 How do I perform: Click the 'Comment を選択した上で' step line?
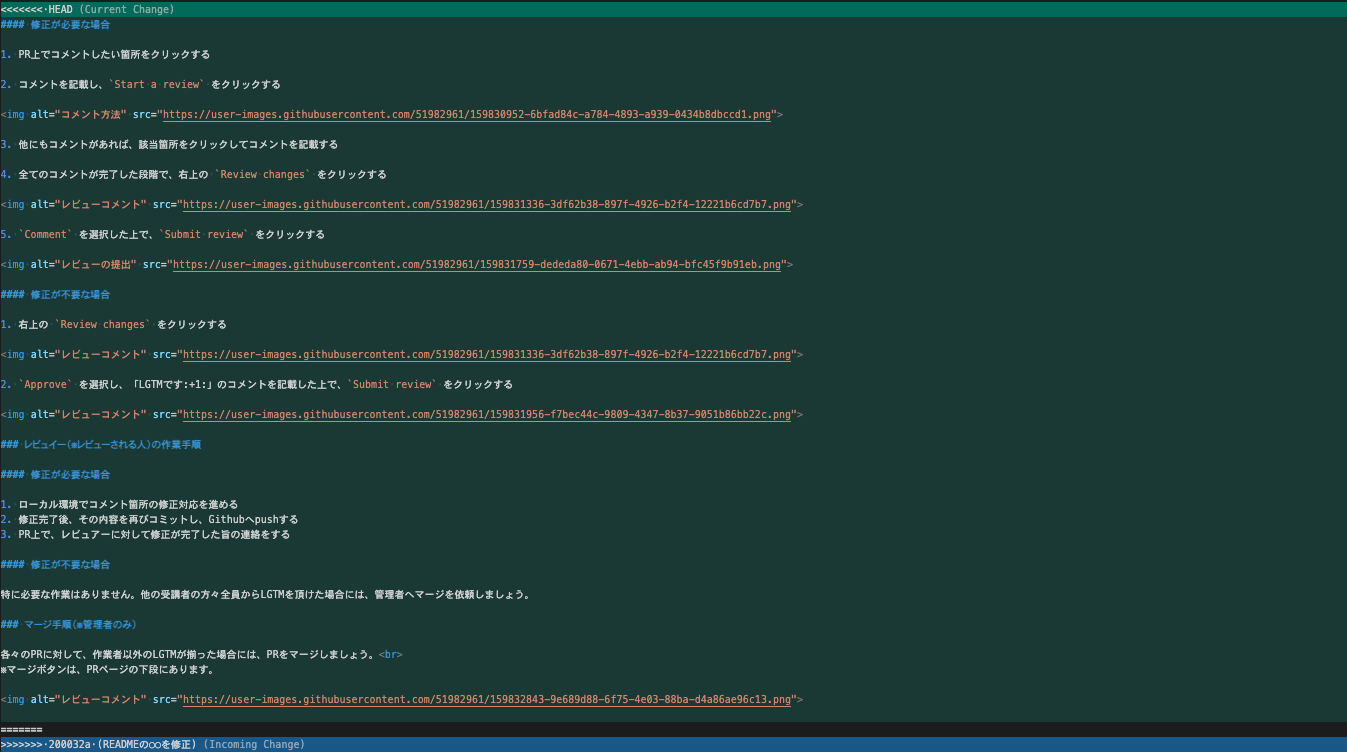click(163, 234)
